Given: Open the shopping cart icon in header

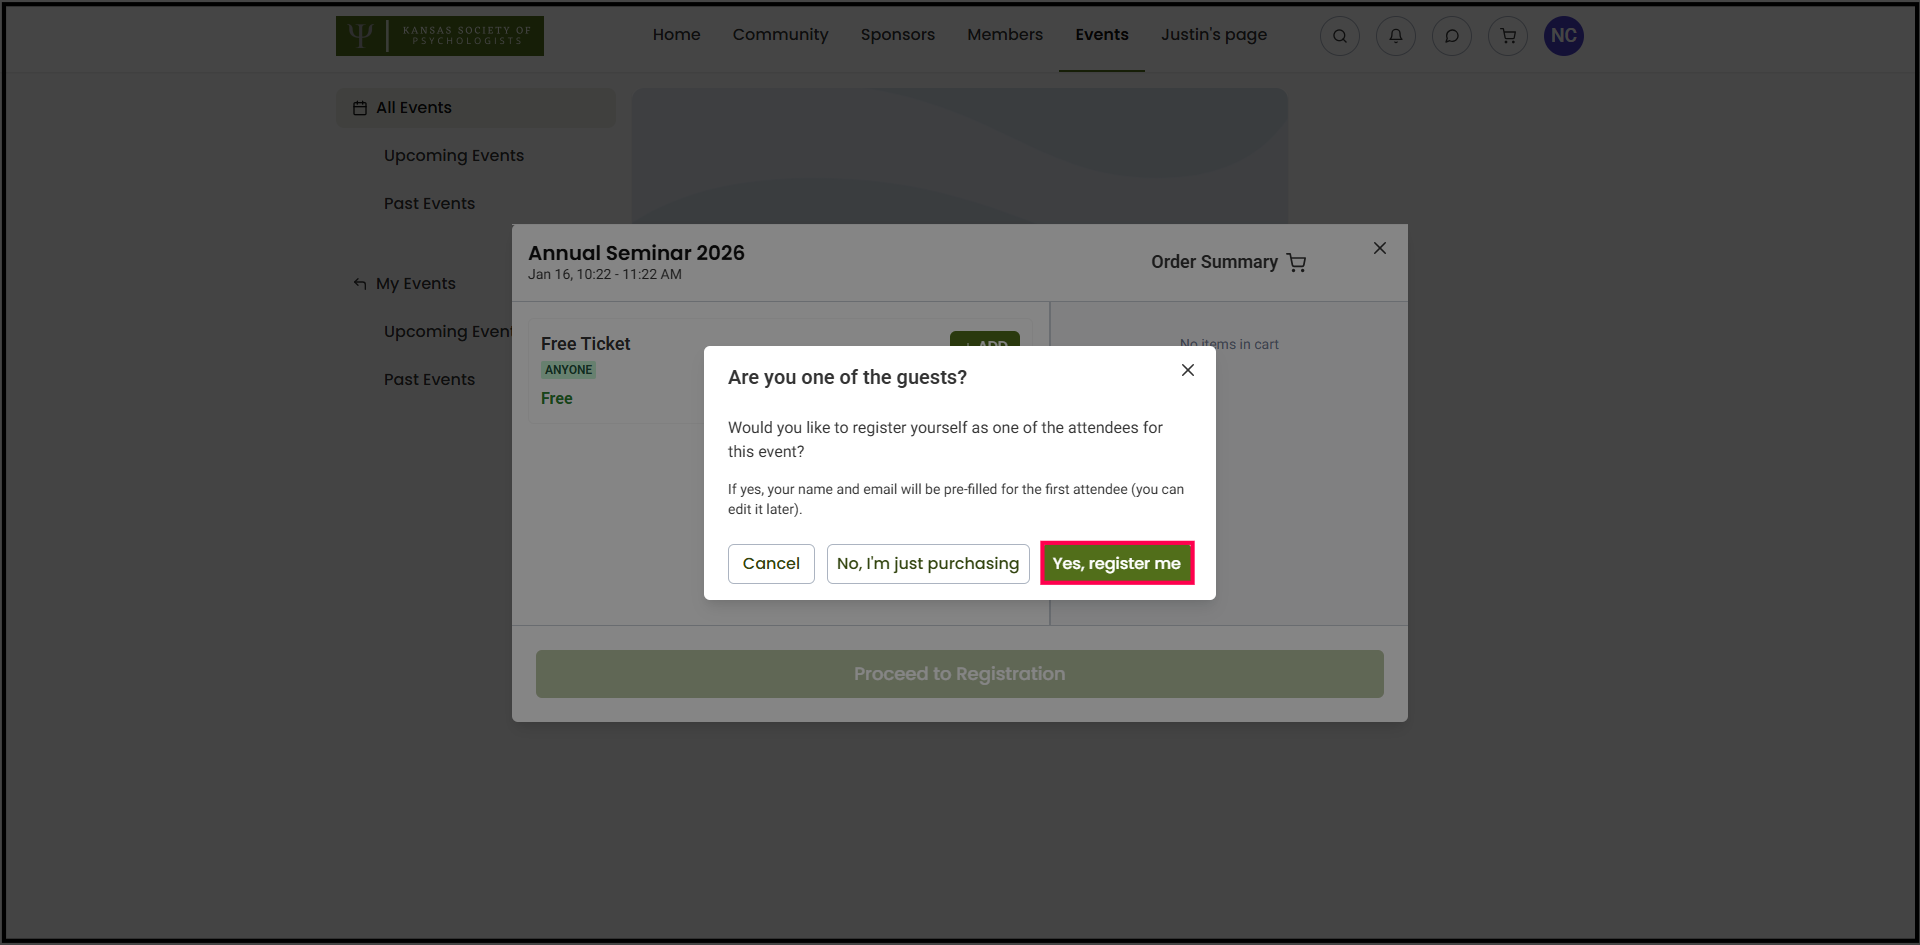Looking at the screenshot, I should 1507,36.
